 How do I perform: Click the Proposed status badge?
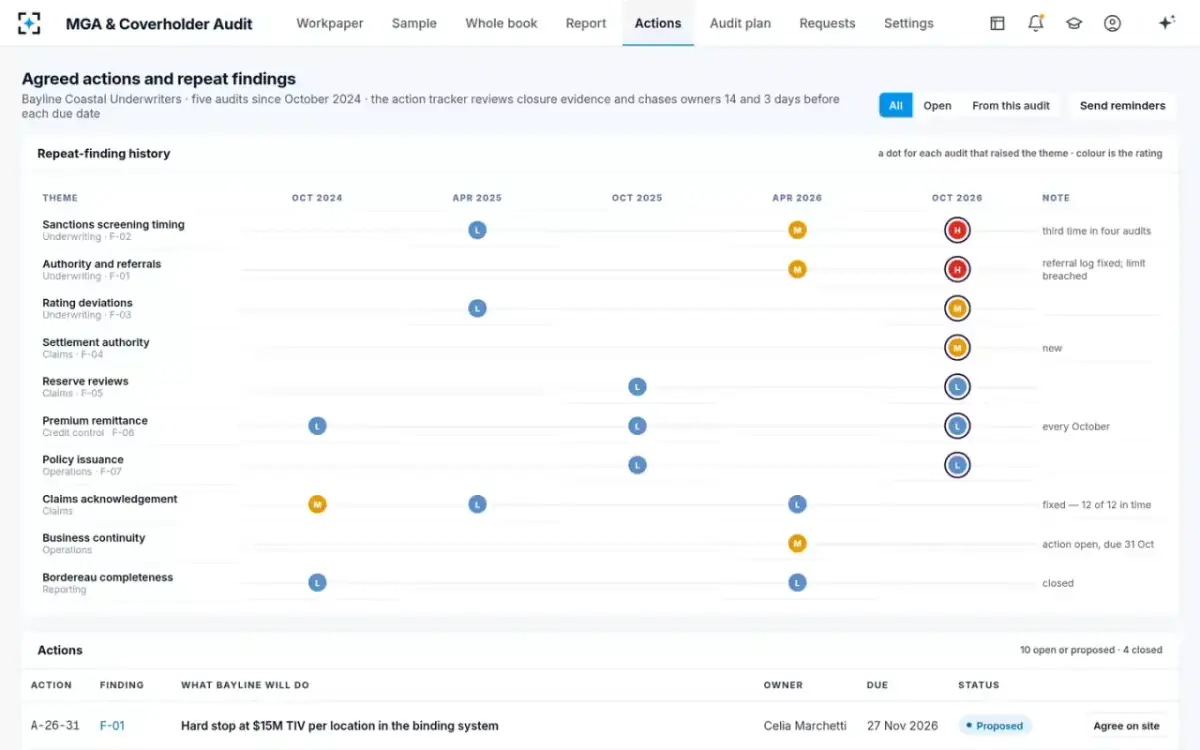(994, 726)
